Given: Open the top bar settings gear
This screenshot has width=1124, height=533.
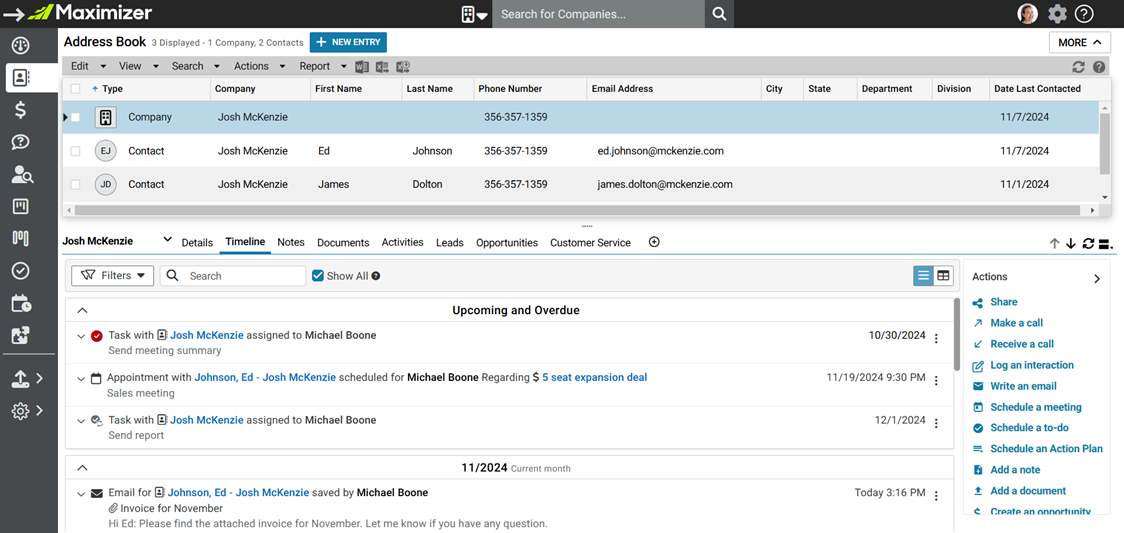Looking at the screenshot, I should (1057, 14).
